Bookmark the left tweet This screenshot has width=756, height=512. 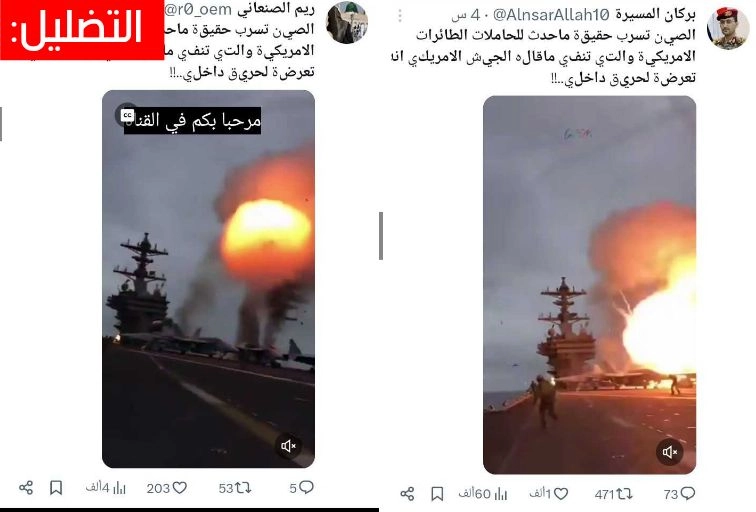tap(56, 487)
